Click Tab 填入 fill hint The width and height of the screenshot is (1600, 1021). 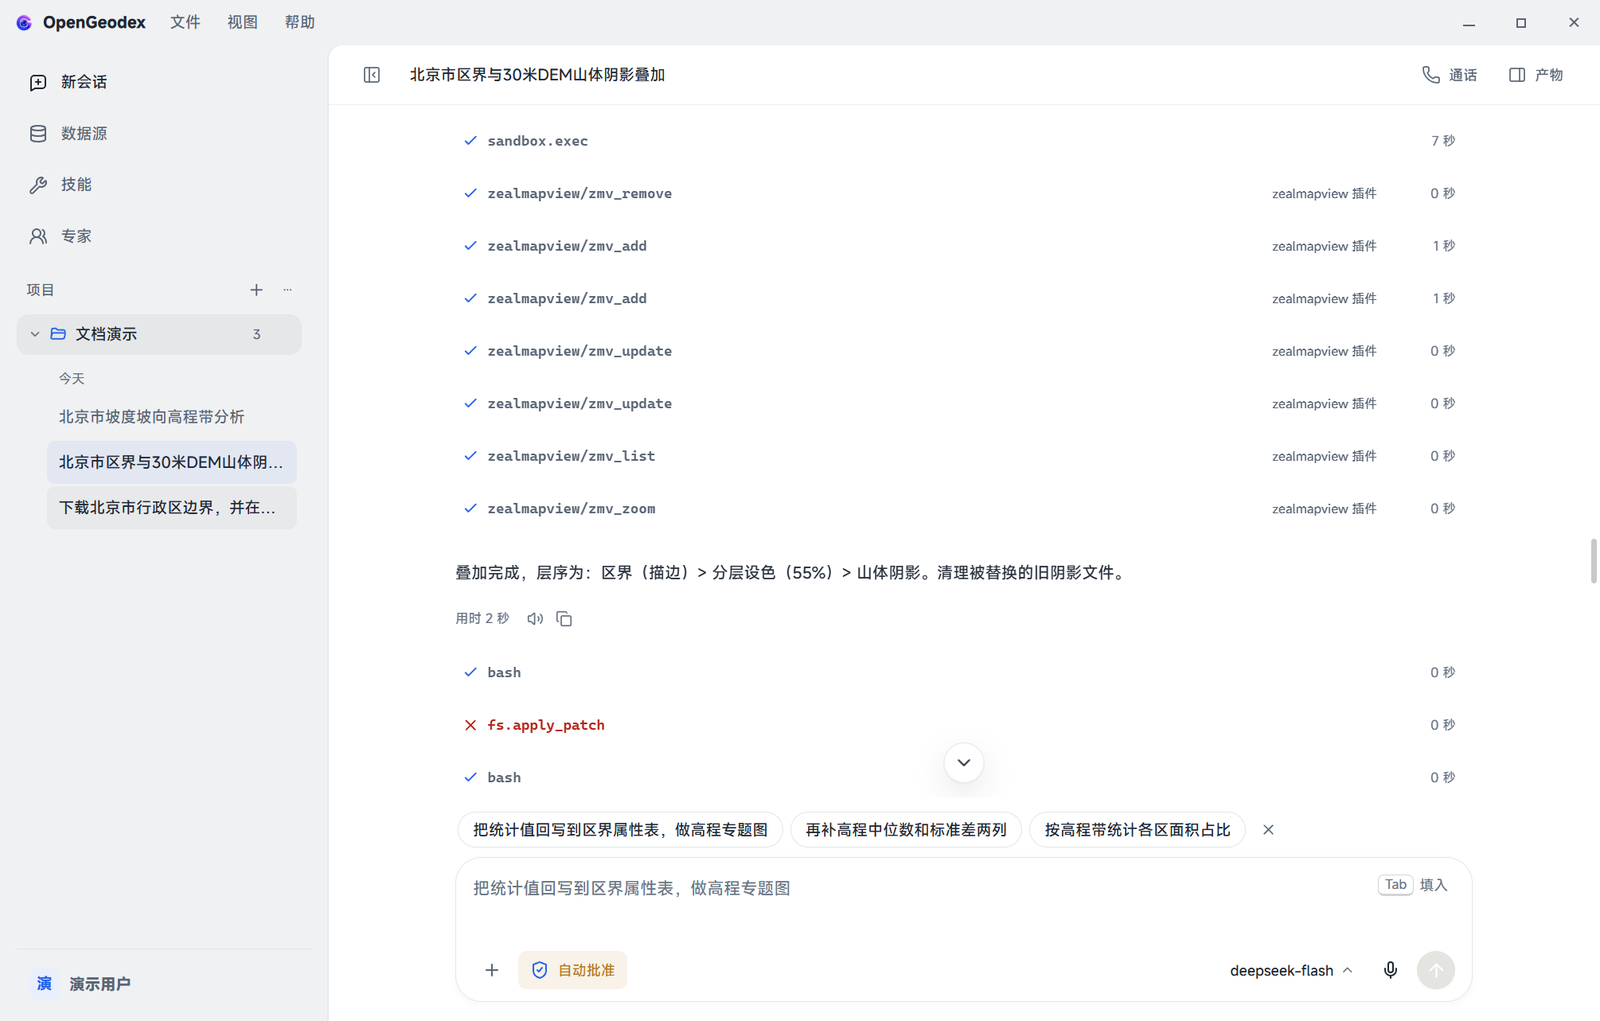1413,885
